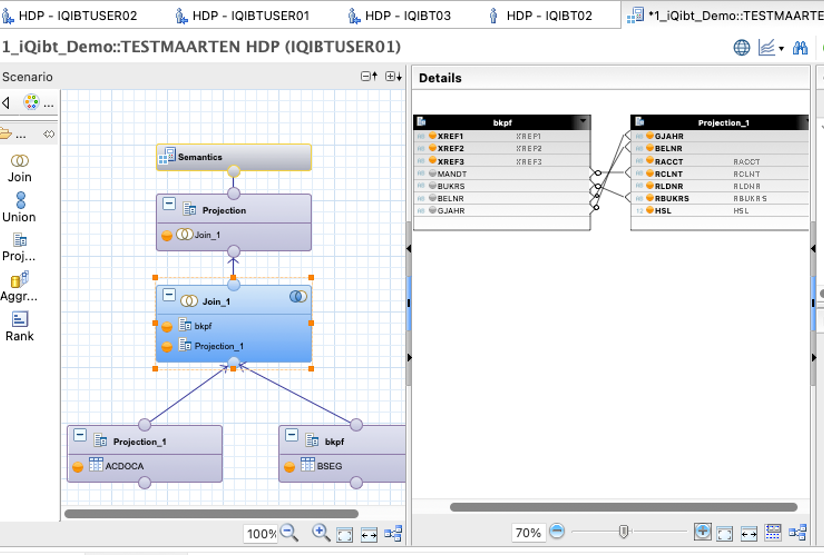Switch to HDP - IQIBT03 tab

[x=399, y=16]
